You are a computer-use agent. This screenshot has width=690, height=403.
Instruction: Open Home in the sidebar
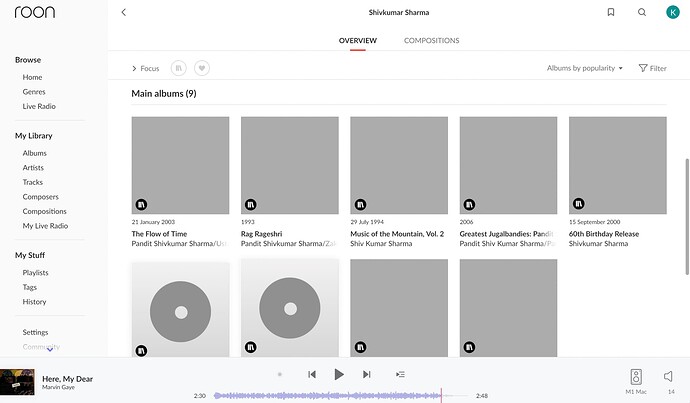[33, 77]
